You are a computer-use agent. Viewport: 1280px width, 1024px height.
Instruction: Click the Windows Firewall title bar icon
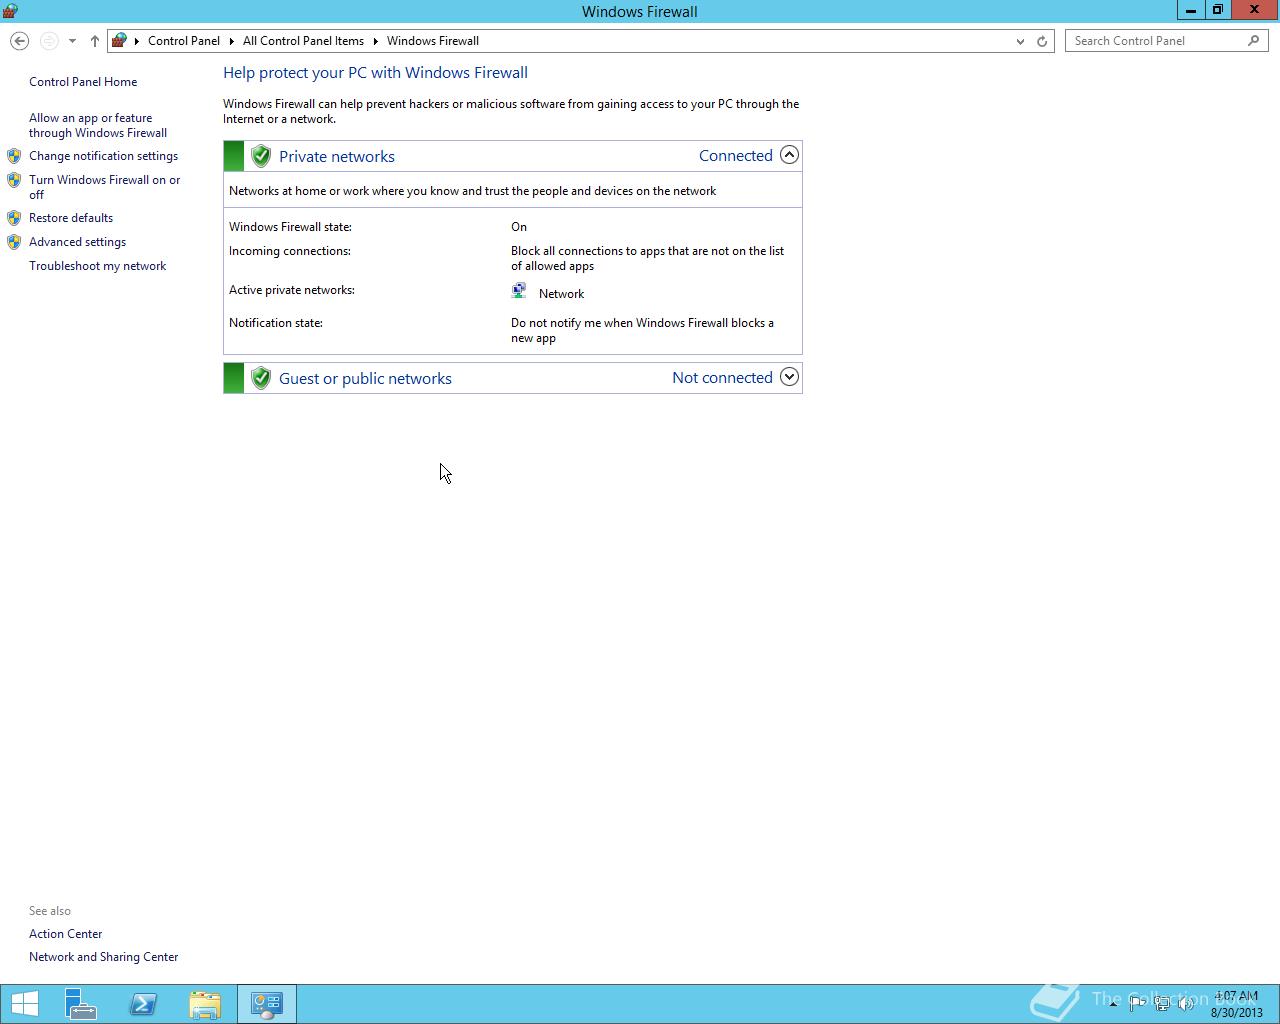pos(10,11)
